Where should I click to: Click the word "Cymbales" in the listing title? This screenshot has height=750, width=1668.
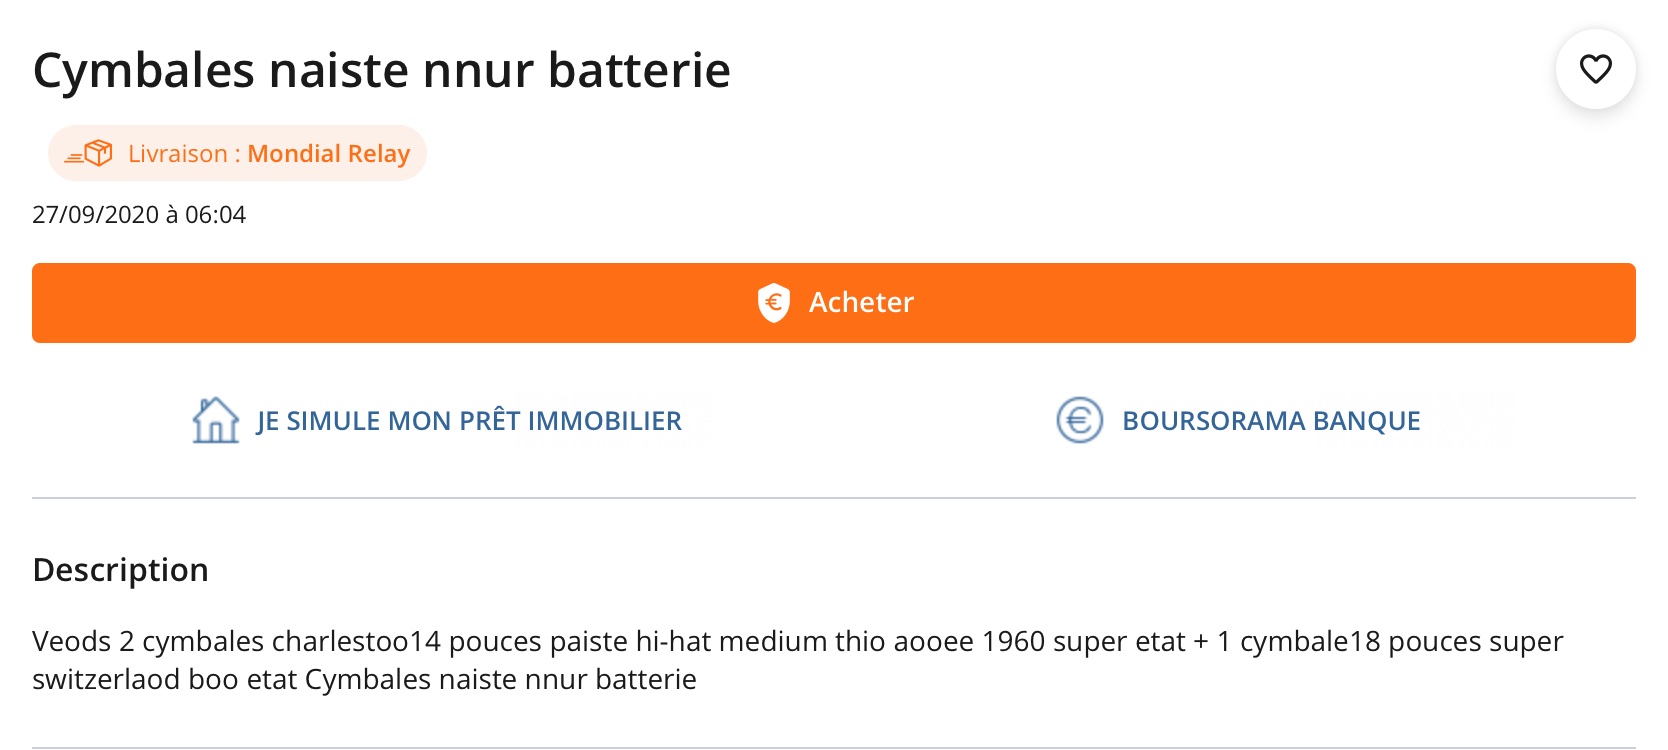coord(144,70)
